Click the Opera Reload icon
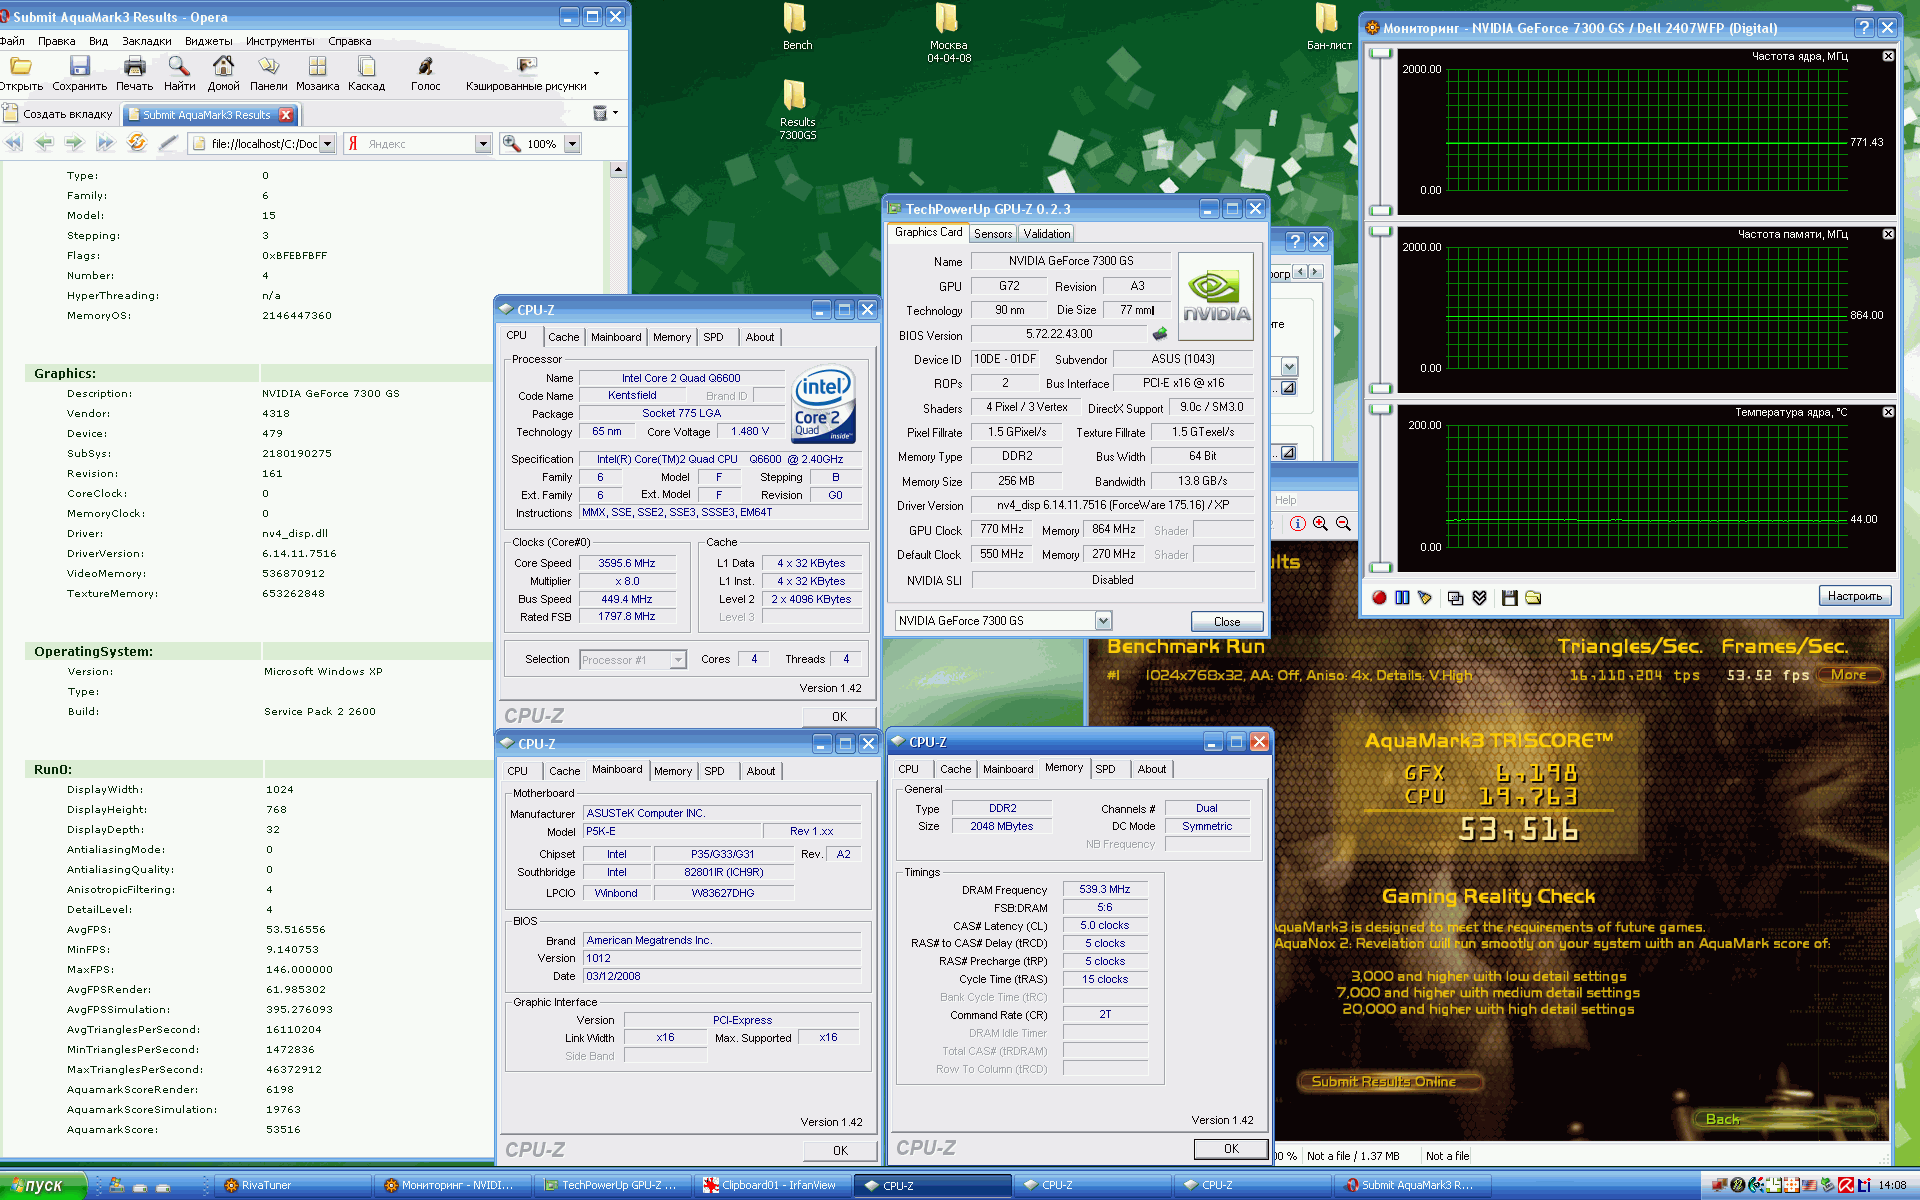Viewport: 1920px width, 1200px height. click(137, 143)
